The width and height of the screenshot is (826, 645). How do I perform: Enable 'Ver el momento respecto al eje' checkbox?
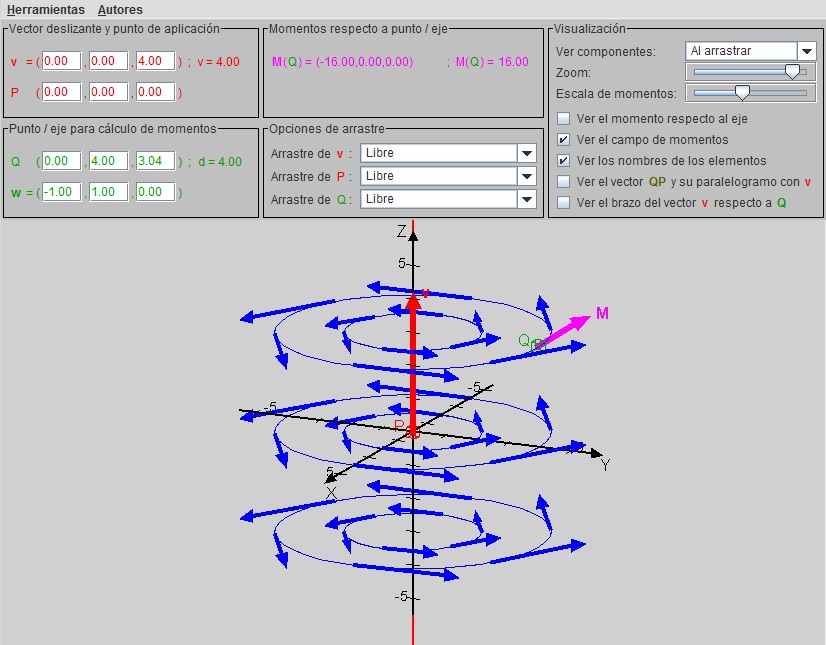coord(564,119)
